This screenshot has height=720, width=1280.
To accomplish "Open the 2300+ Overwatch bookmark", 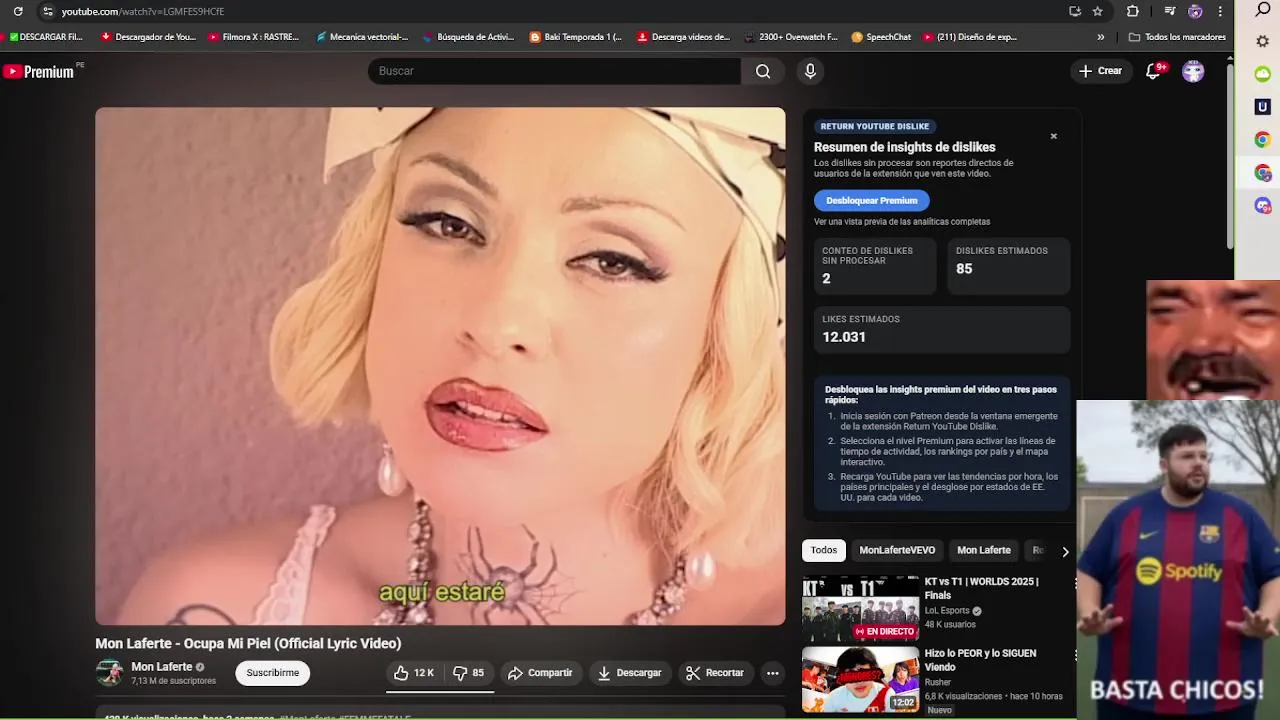I will [x=790, y=37].
